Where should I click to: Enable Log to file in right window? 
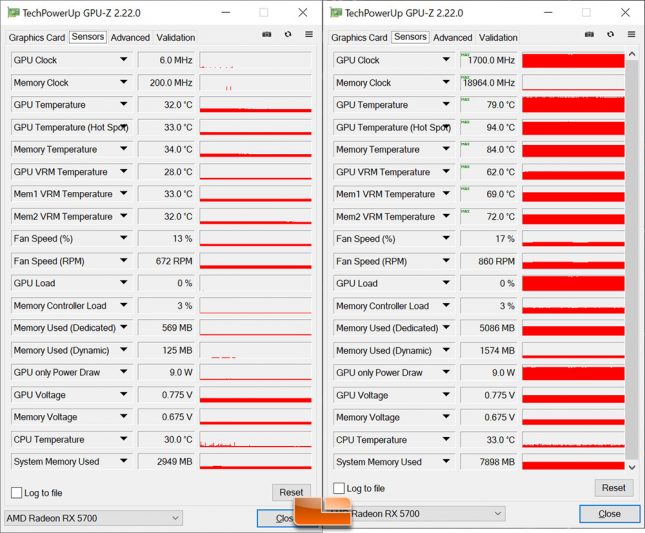pyautogui.click(x=339, y=488)
